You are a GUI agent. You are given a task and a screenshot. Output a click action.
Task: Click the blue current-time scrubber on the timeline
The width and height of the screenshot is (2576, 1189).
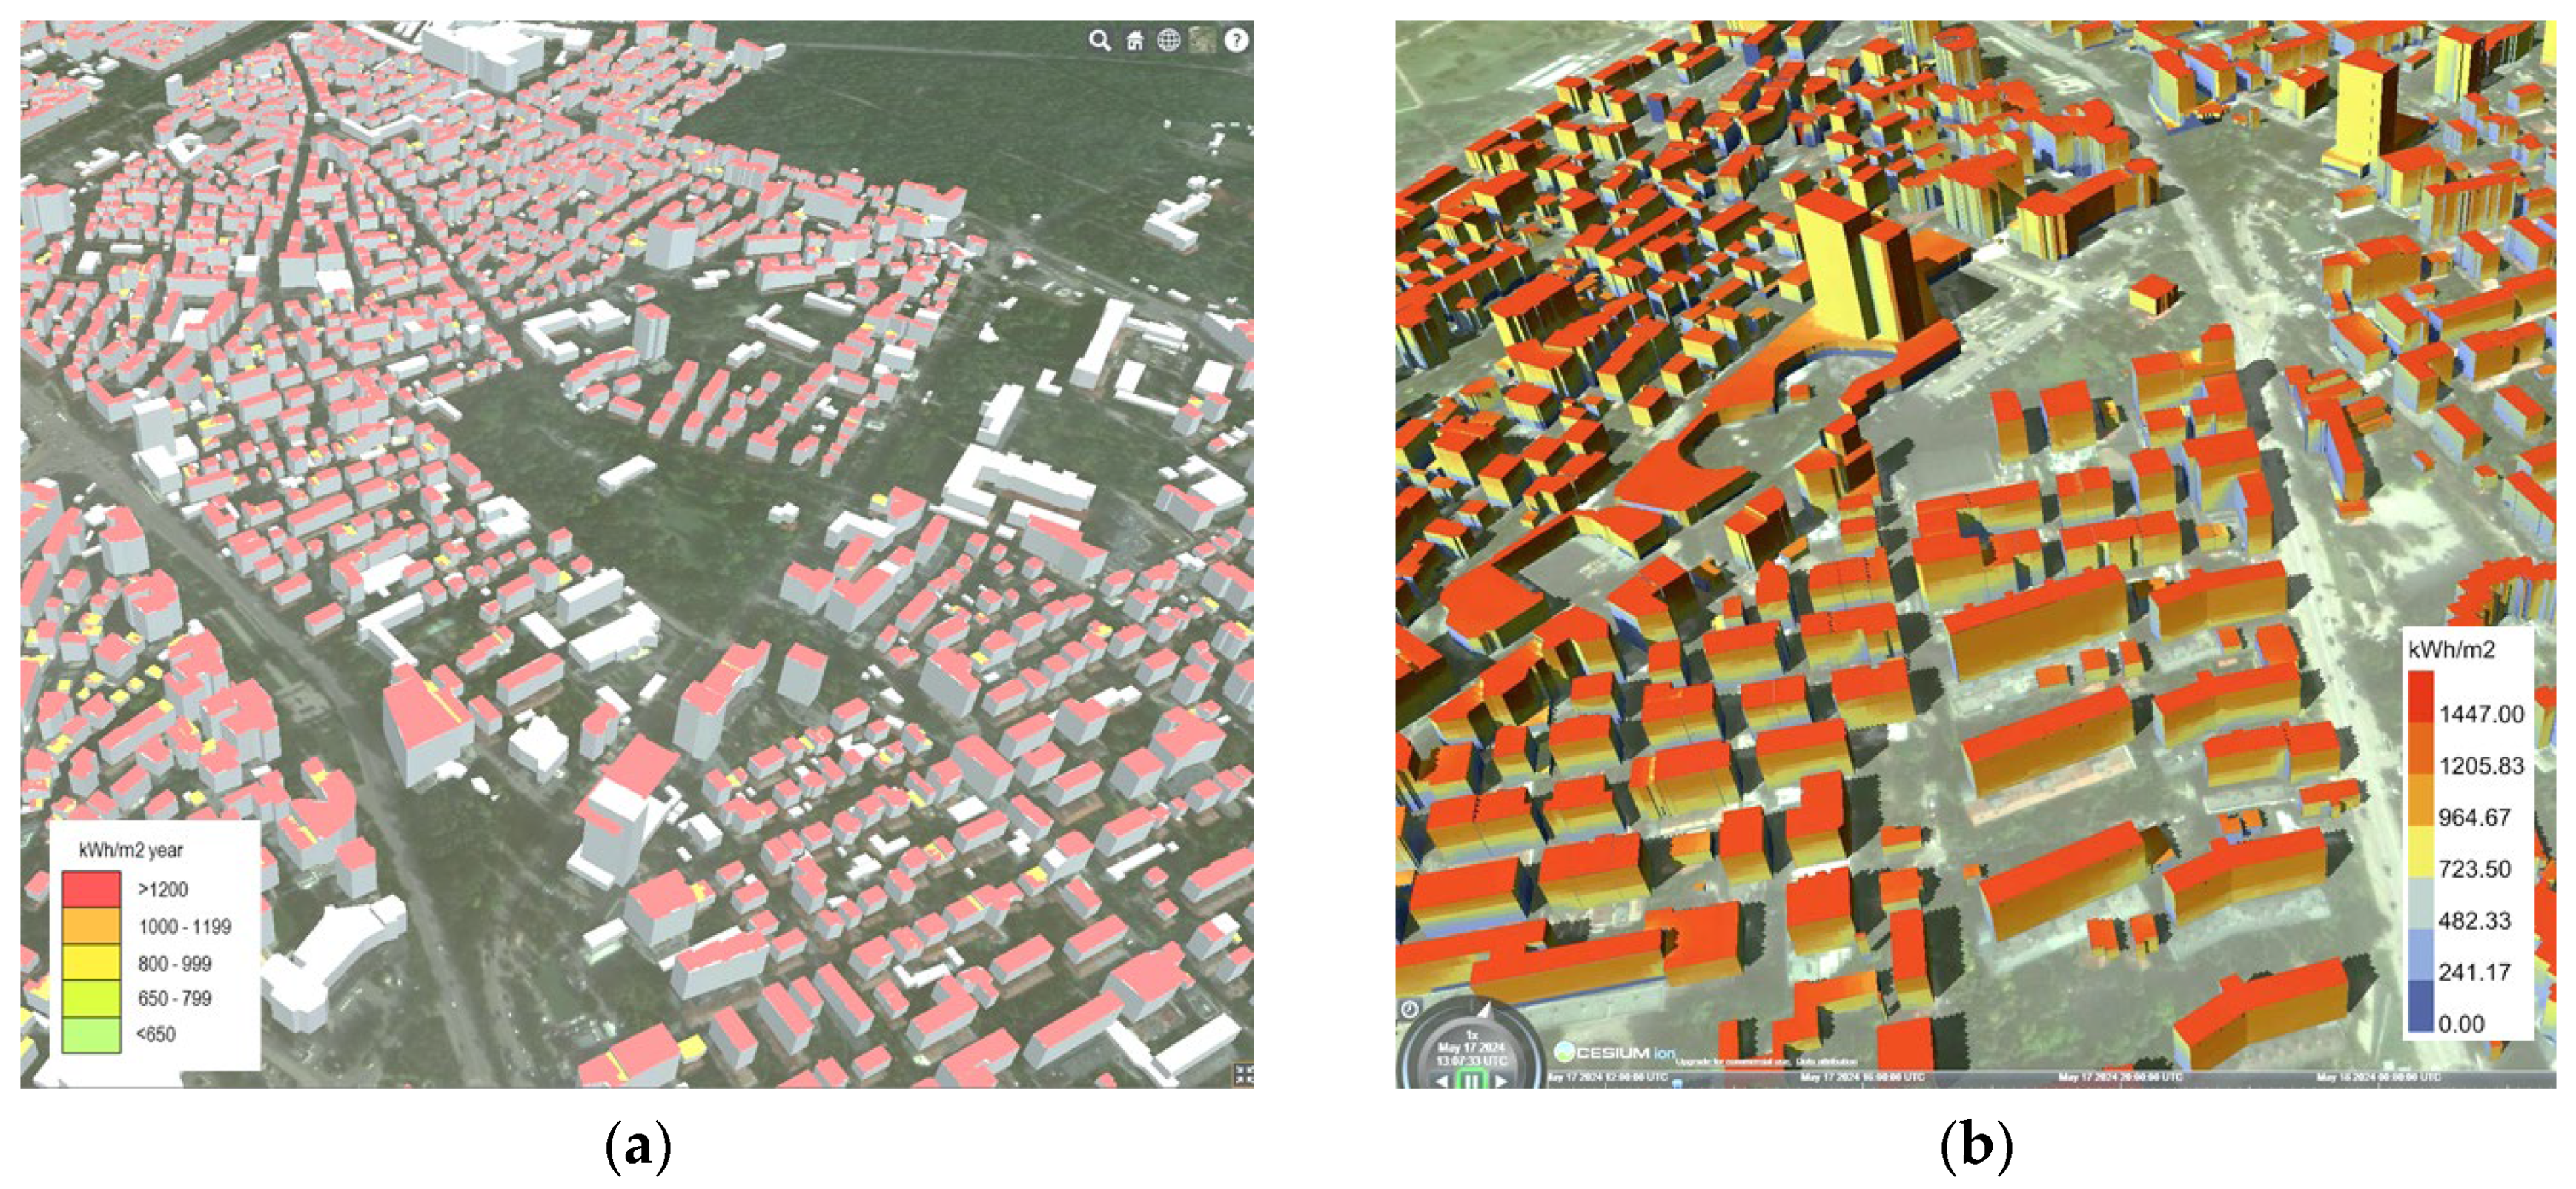point(1677,1084)
